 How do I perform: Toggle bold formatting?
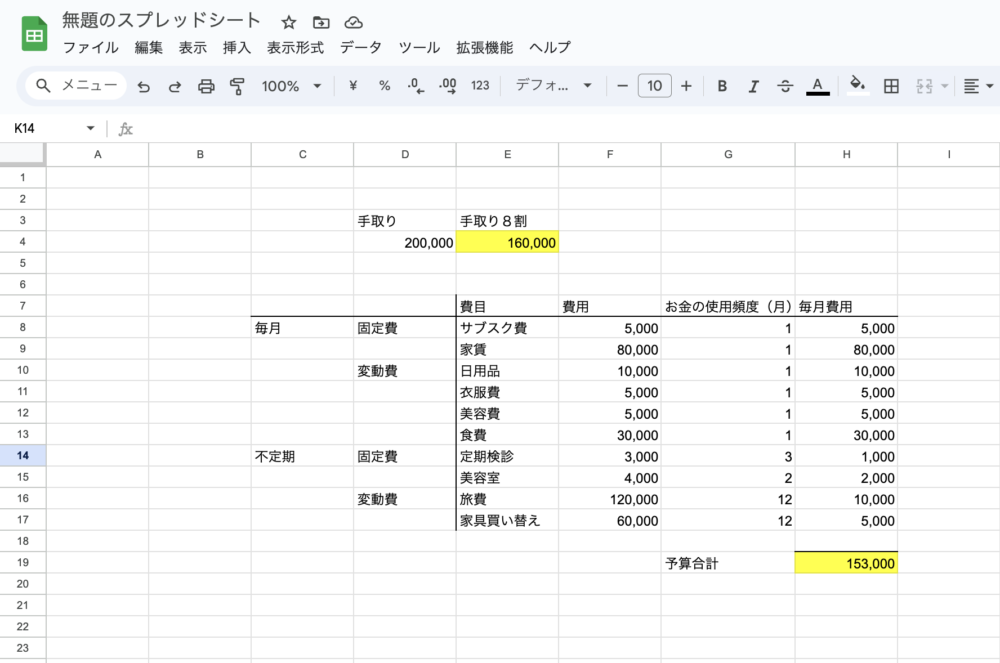722,86
